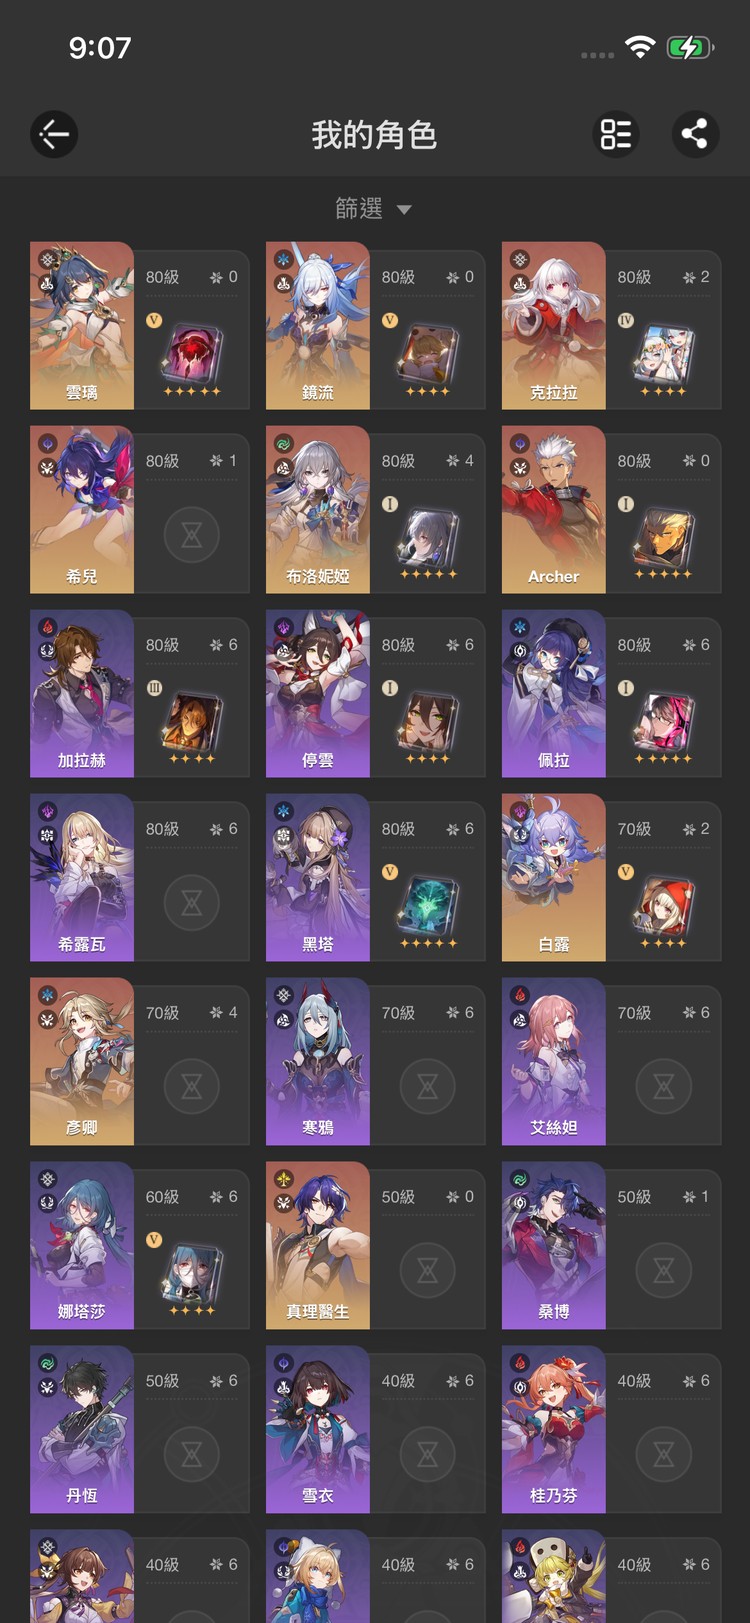Tap 真理醫生's empty light cone slot
The width and height of the screenshot is (750, 1623).
click(428, 1271)
